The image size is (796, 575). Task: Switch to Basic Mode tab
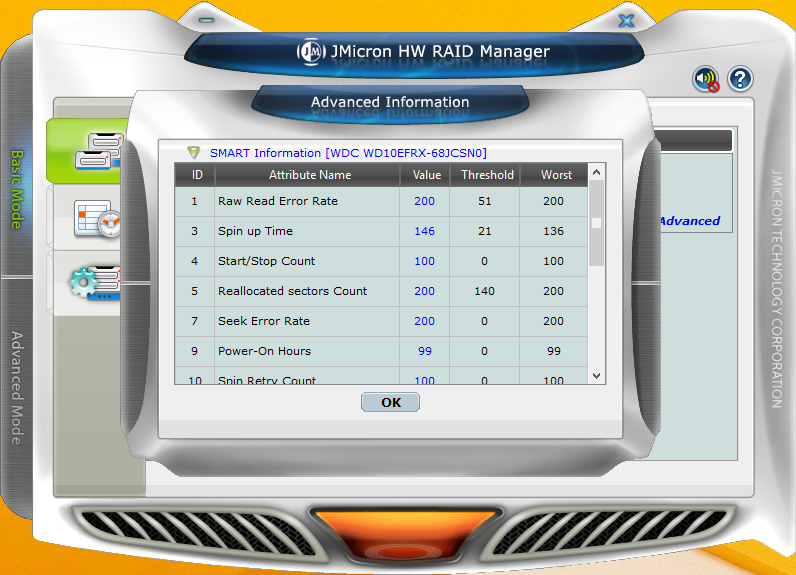(x=17, y=189)
